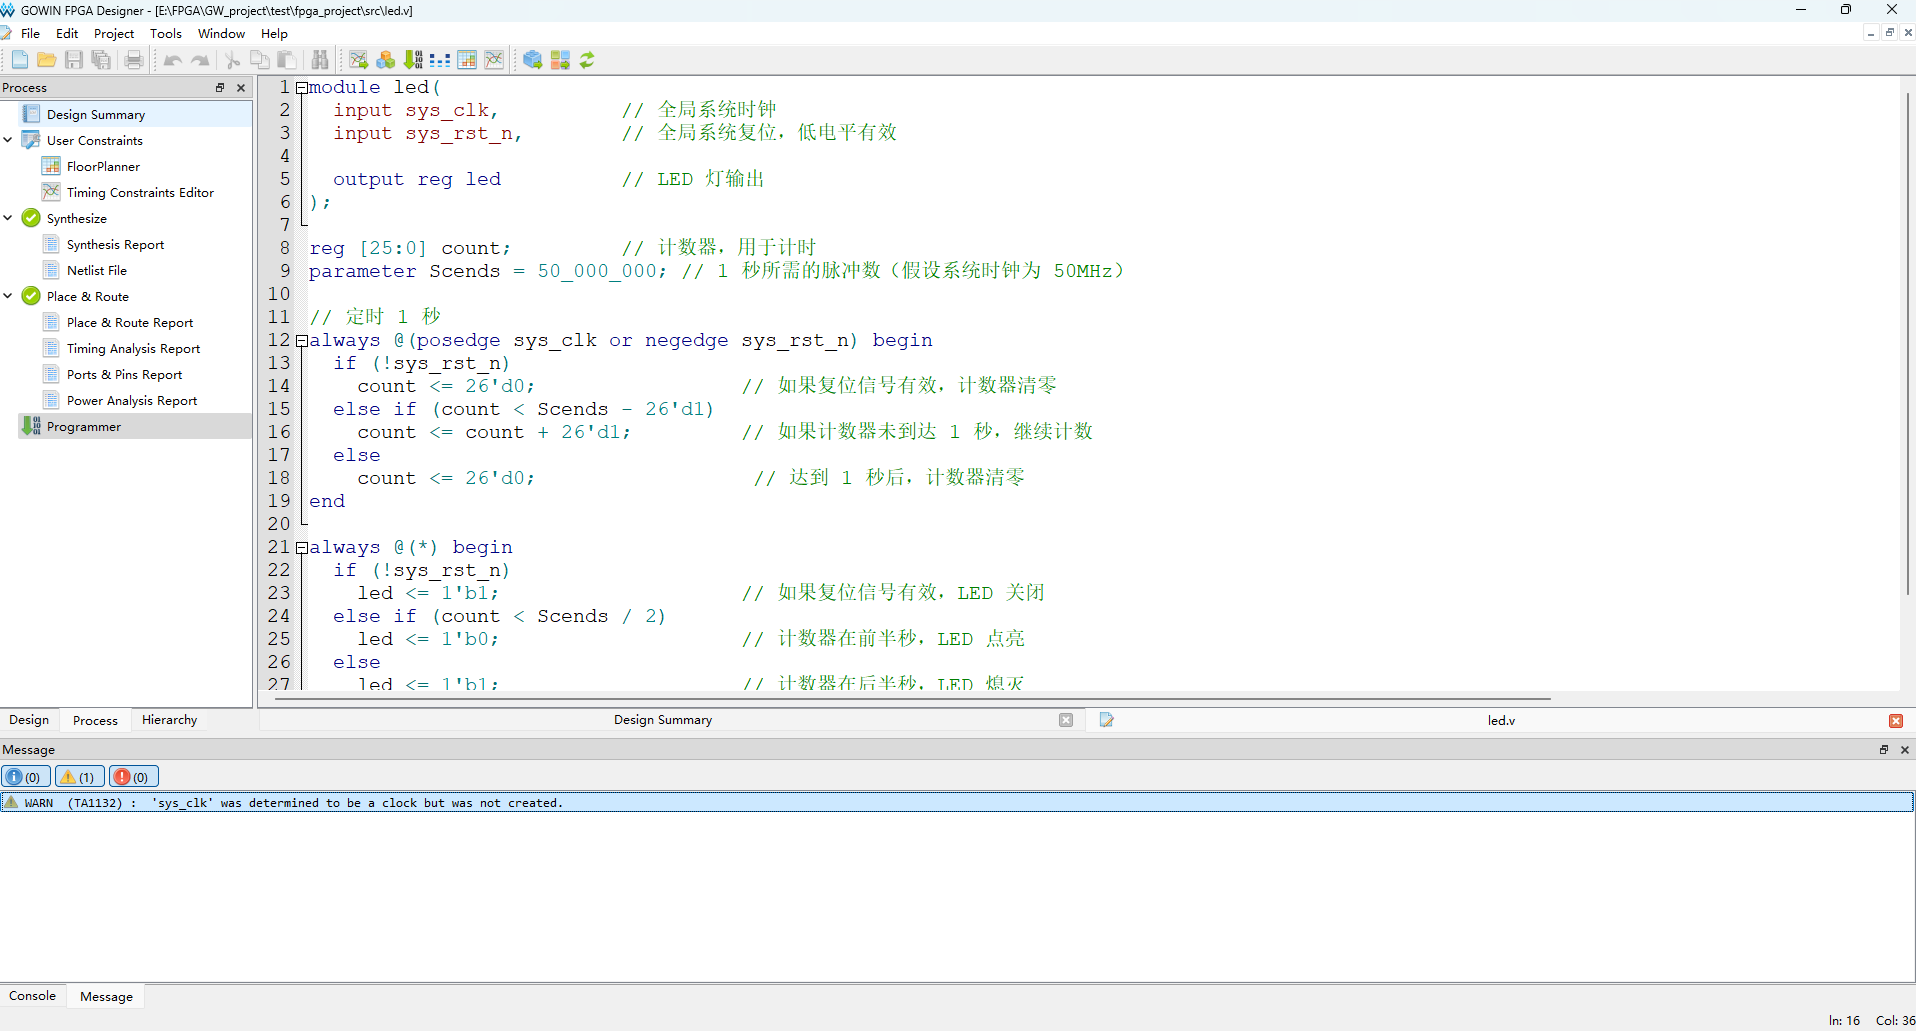The height and width of the screenshot is (1031, 1916).
Task: Switch to the Message bottom tab
Action: click(x=106, y=996)
